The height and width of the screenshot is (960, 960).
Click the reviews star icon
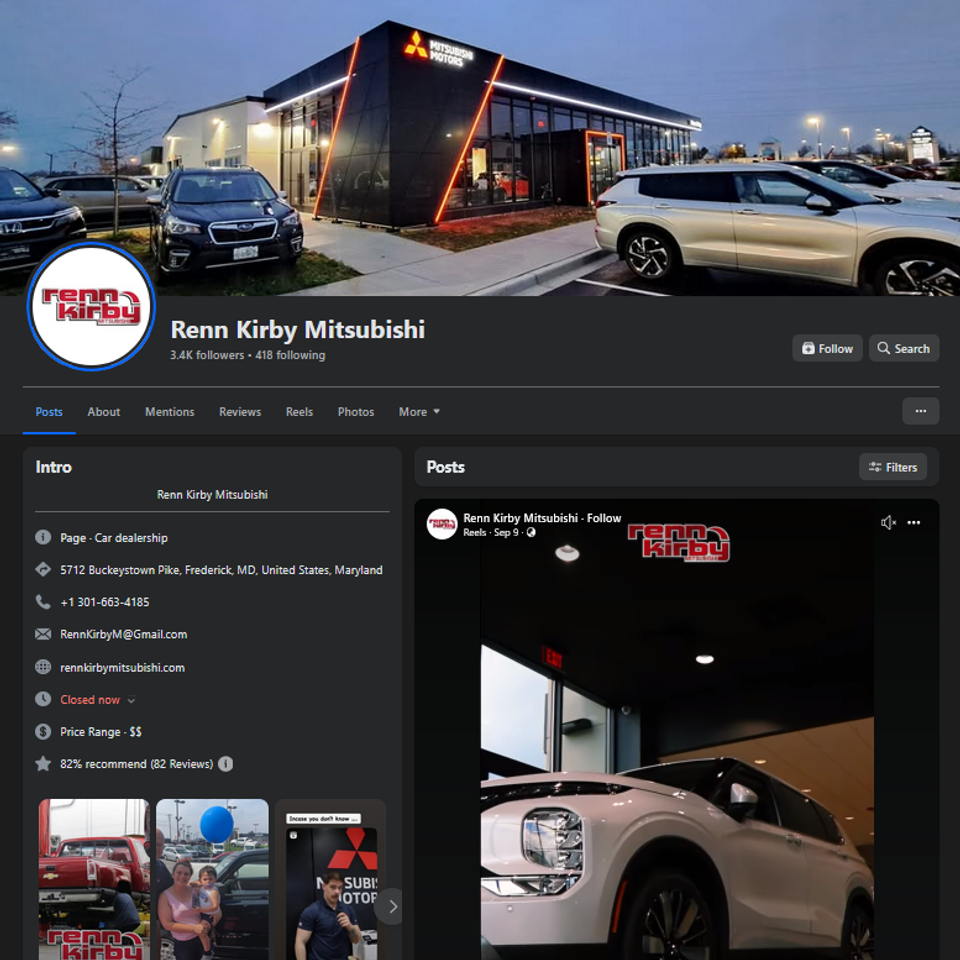click(43, 763)
